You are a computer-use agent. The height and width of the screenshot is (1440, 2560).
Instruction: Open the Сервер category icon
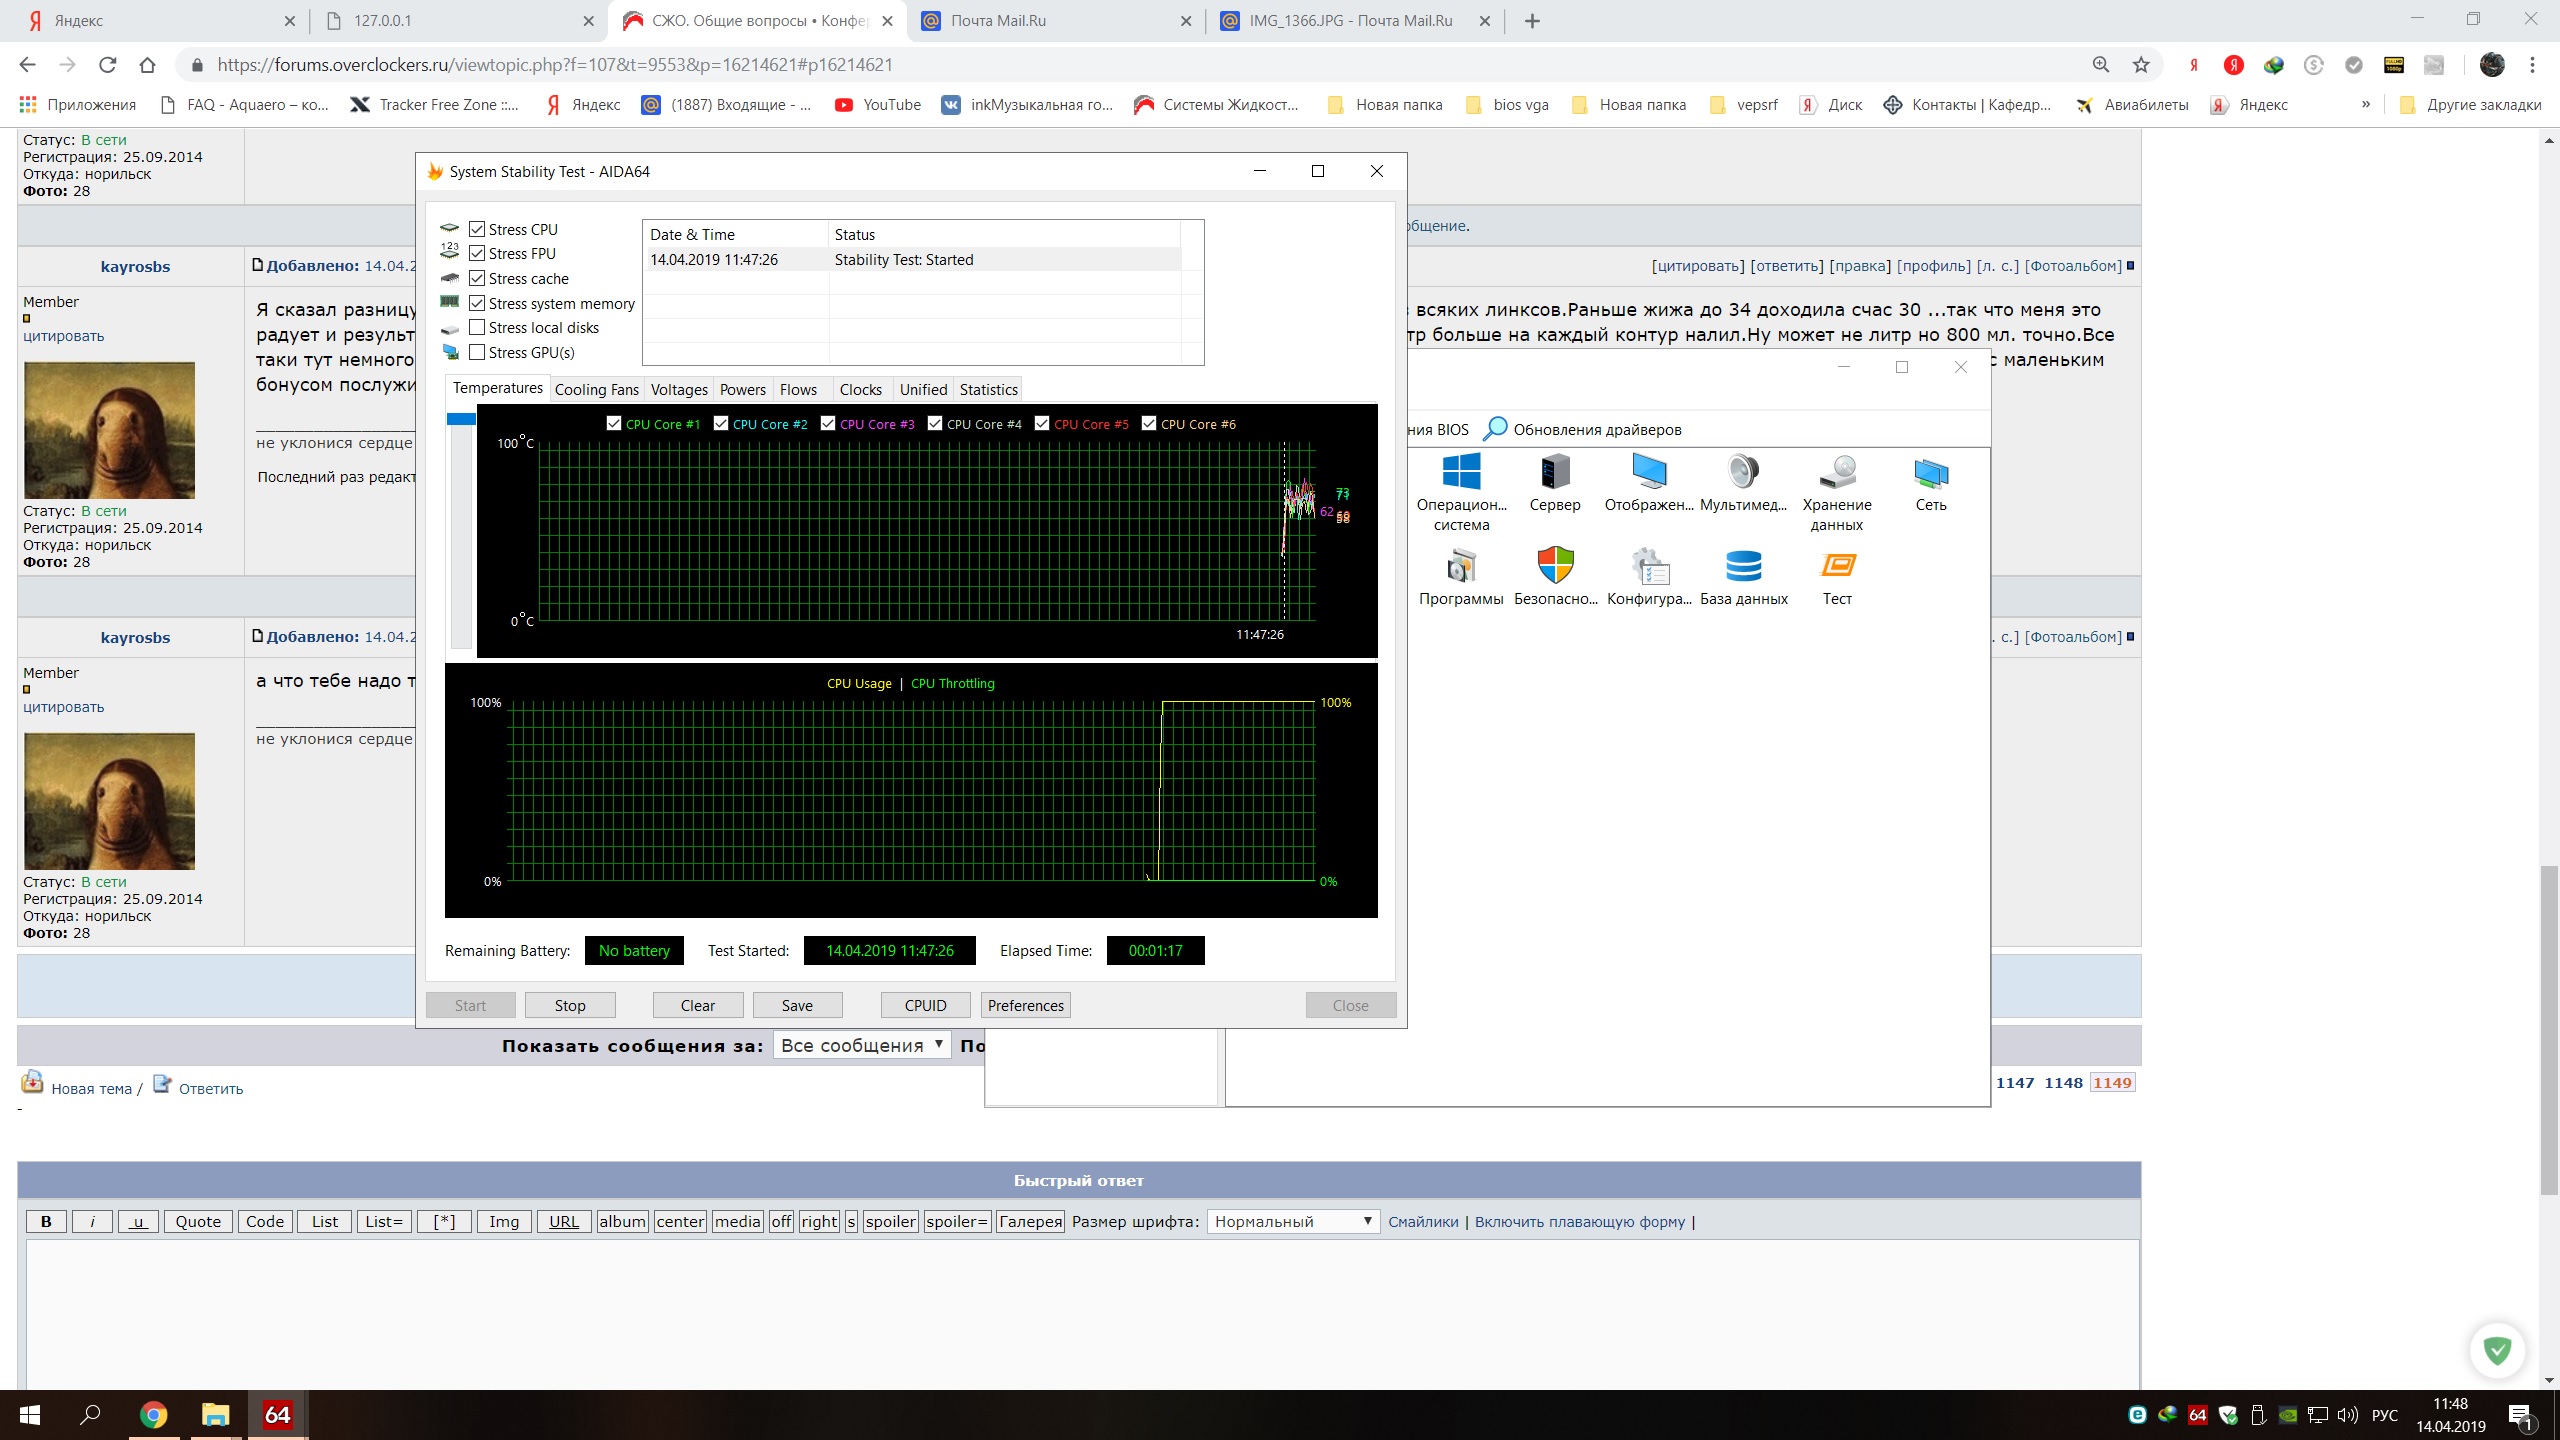(1554, 472)
